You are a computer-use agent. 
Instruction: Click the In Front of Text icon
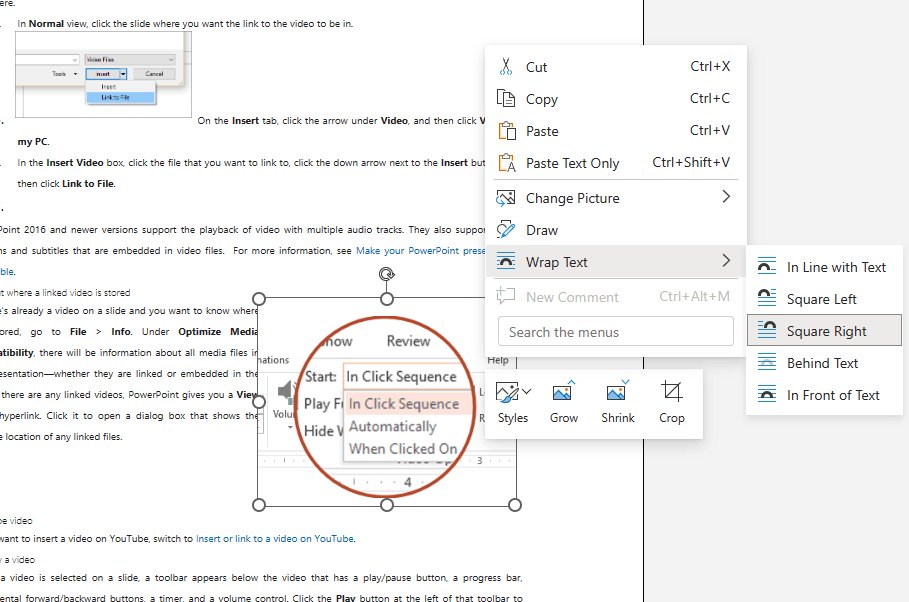(767, 394)
